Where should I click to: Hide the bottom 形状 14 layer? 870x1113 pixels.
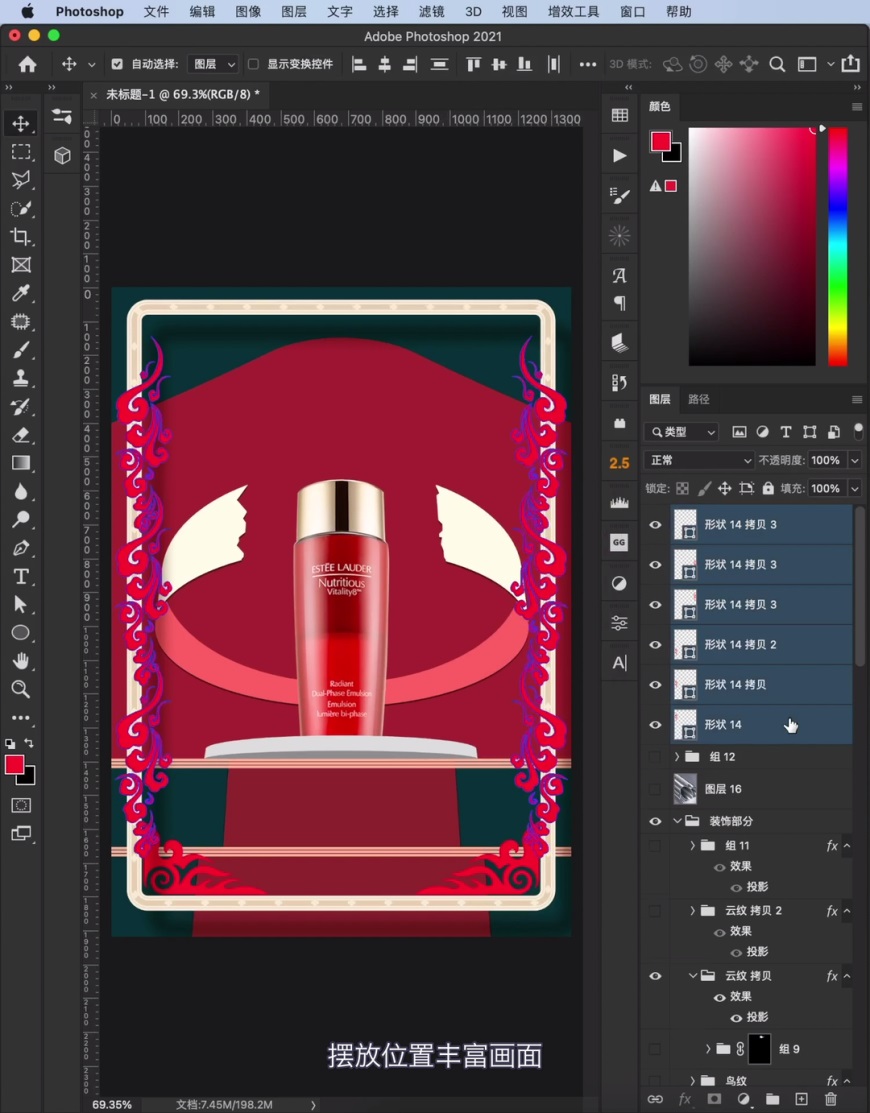point(655,725)
